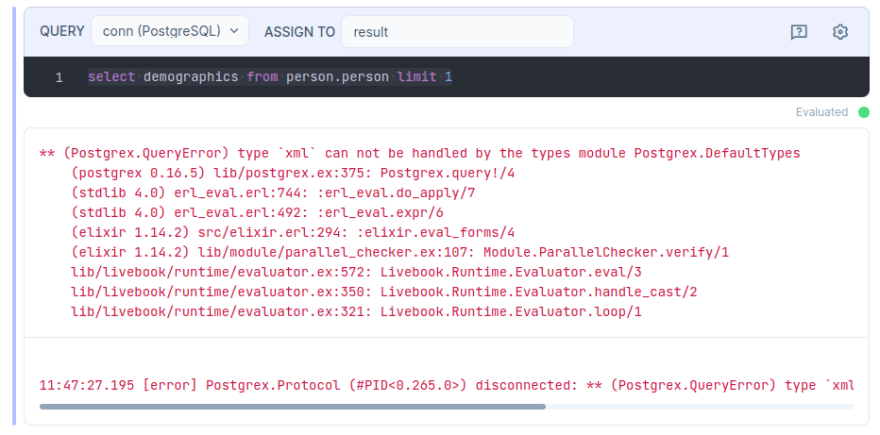Screen dimensions: 880x435
Task: Click the 11:47:27.195 Postgrex.Protocol disconnected log line
Action: coord(447,385)
